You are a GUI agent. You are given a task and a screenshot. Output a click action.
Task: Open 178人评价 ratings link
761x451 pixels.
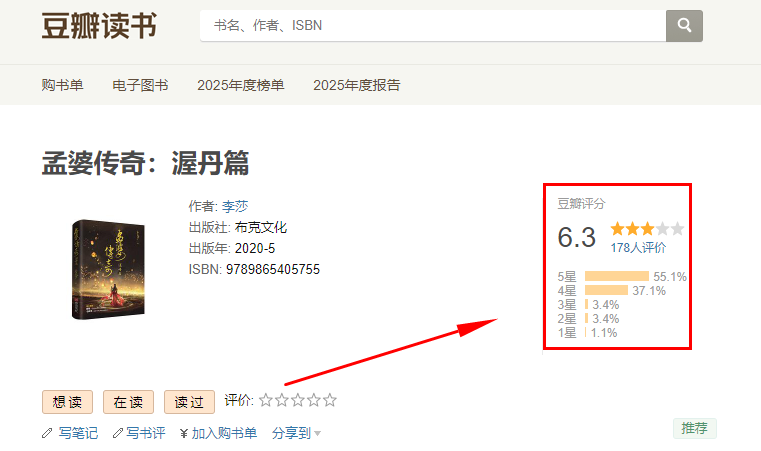(x=638, y=248)
